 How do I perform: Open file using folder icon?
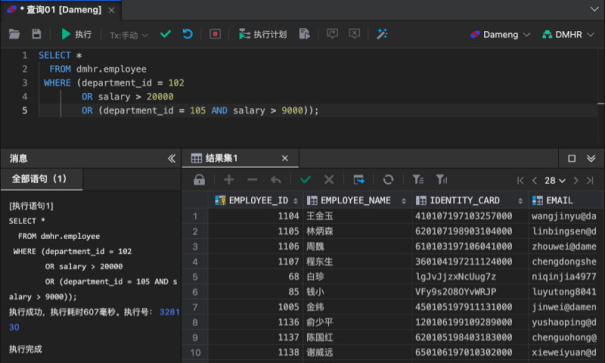click(x=14, y=34)
